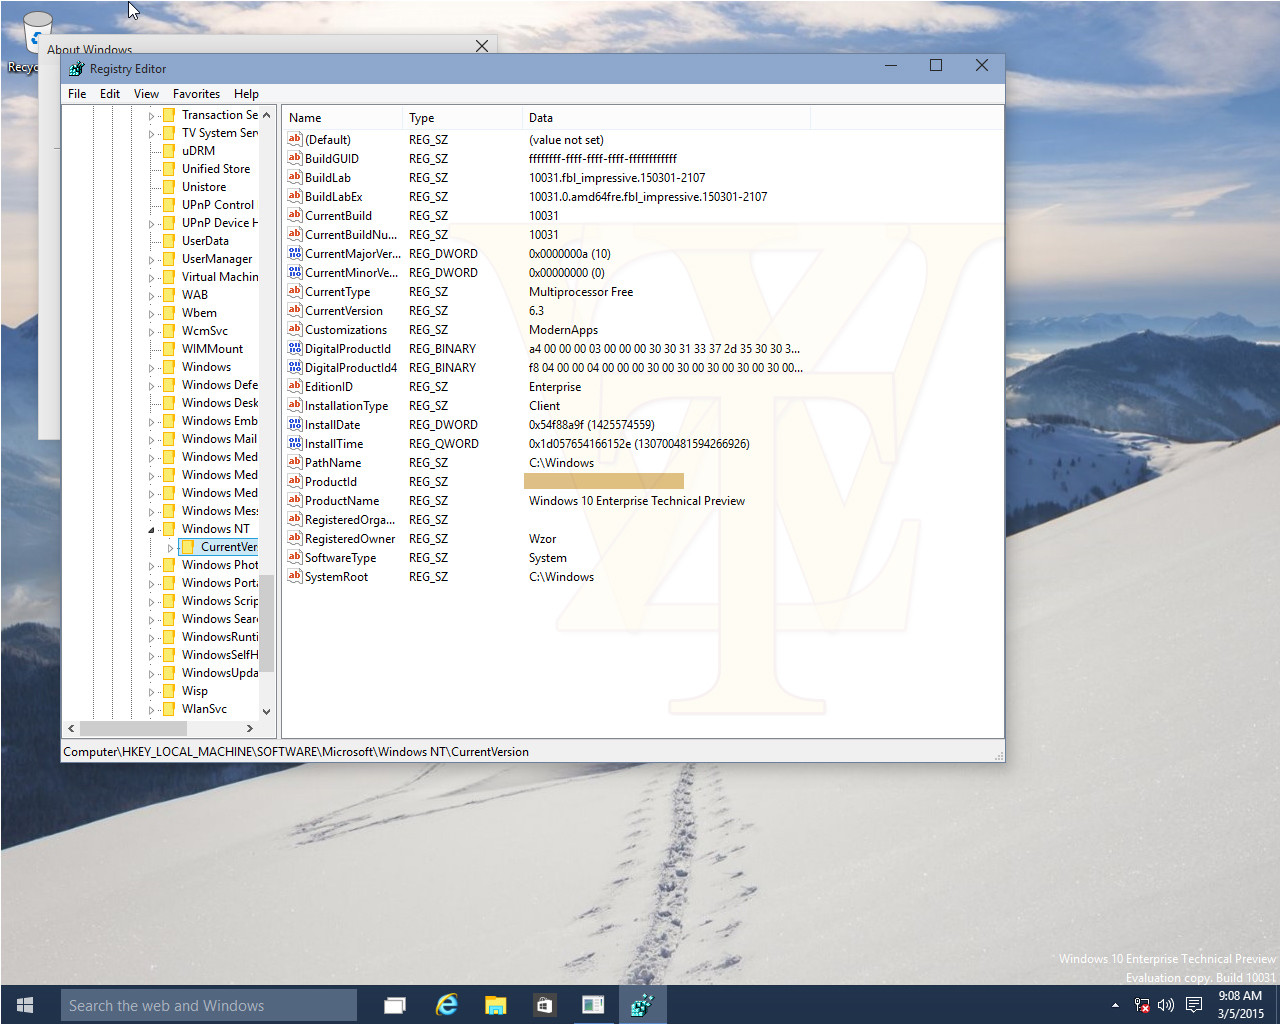This screenshot has width=1280, height=1024.
Task: Open the View menu
Action: point(146,93)
